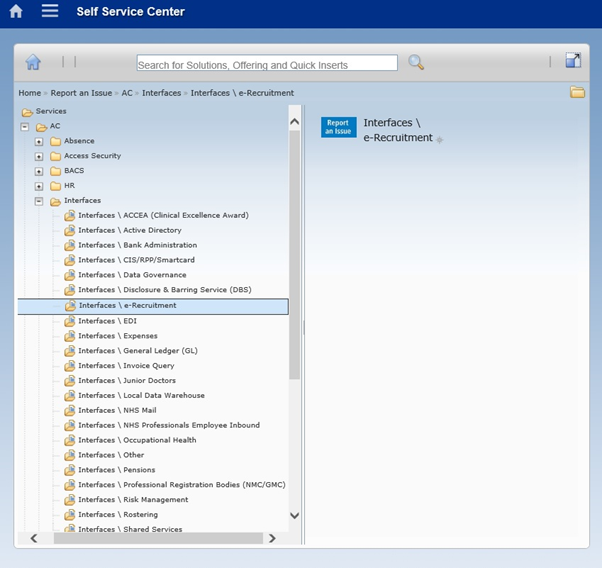Click icon beside Interfaces \ Bank Administration
Image resolution: width=602 pixels, height=568 pixels.
69,245
